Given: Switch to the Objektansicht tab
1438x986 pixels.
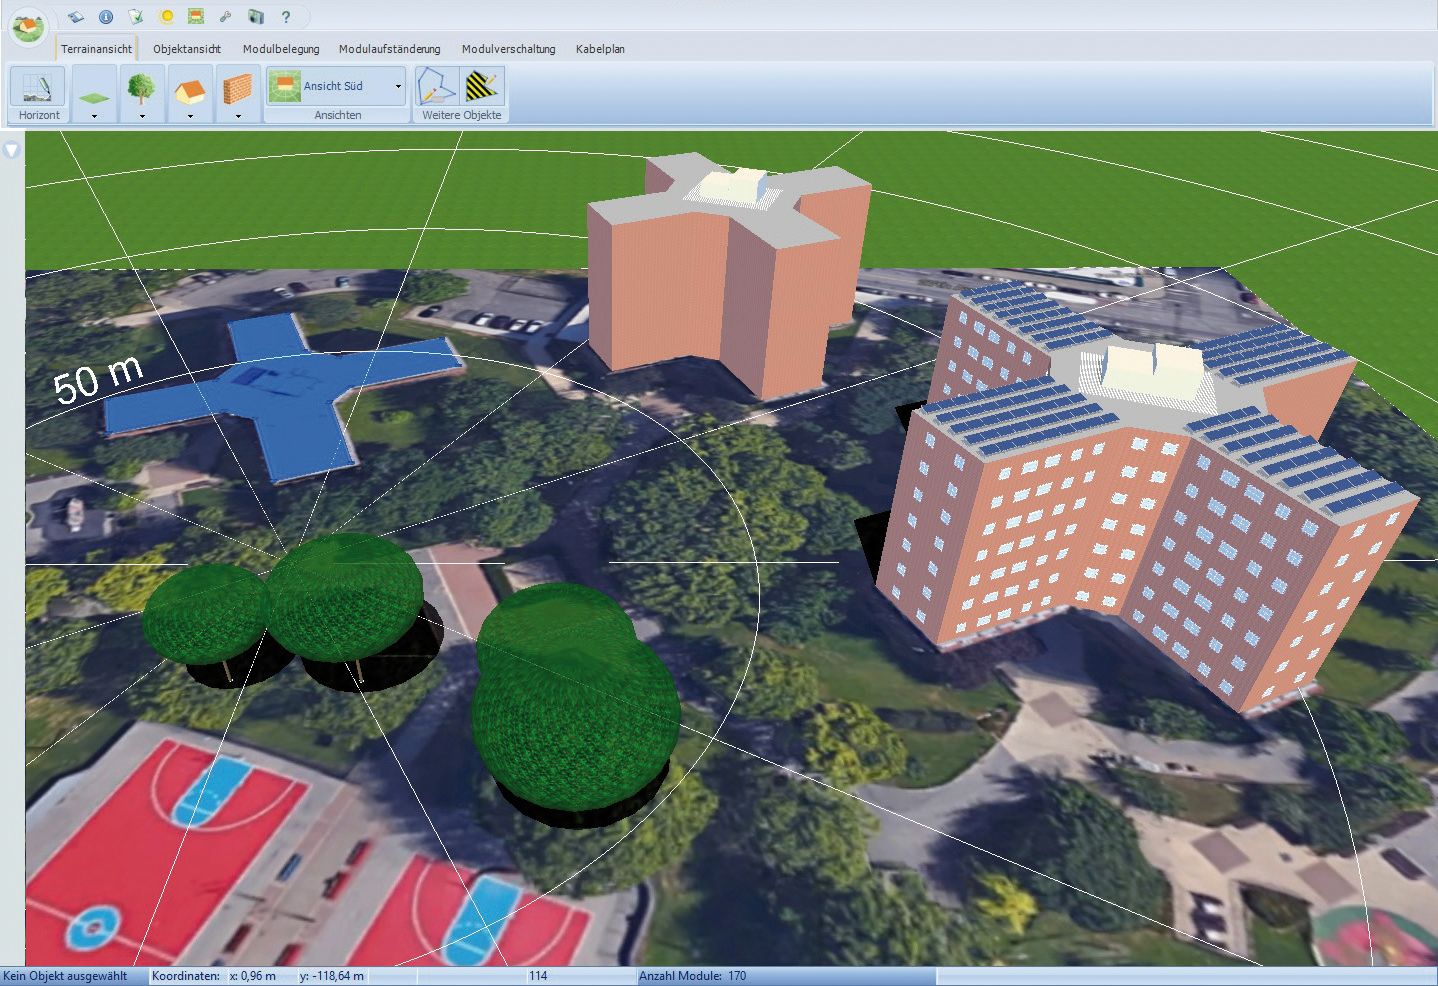Looking at the screenshot, I should (187, 49).
